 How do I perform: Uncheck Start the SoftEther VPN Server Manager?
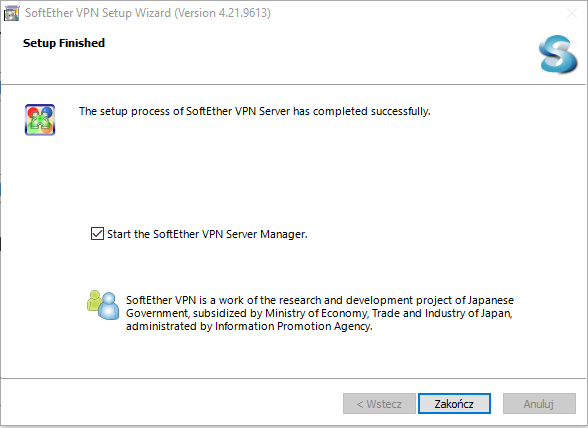[97, 233]
